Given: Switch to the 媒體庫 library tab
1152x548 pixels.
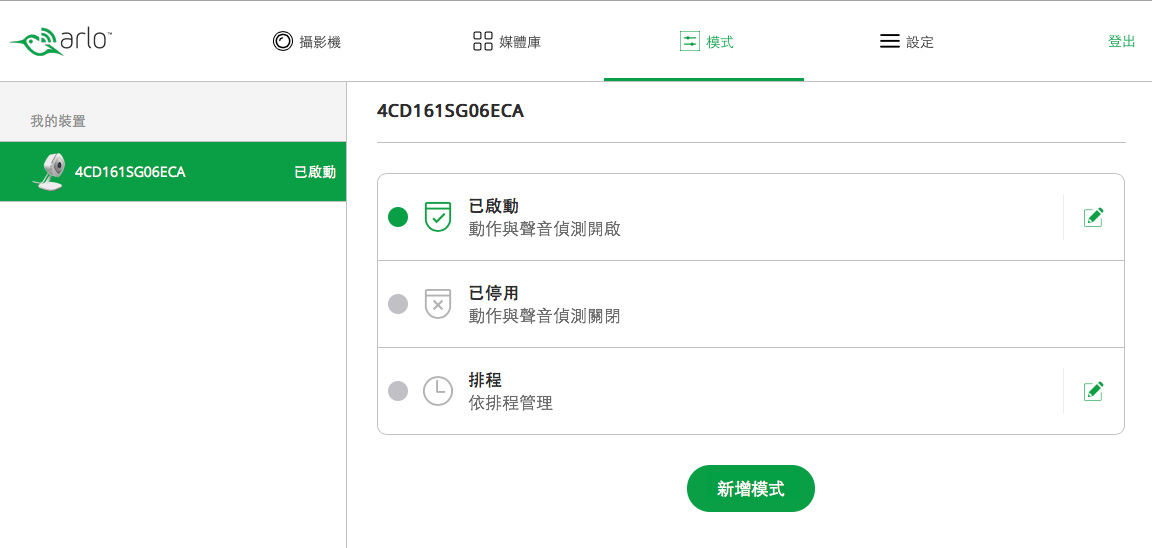Looking at the screenshot, I should pos(507,42).
